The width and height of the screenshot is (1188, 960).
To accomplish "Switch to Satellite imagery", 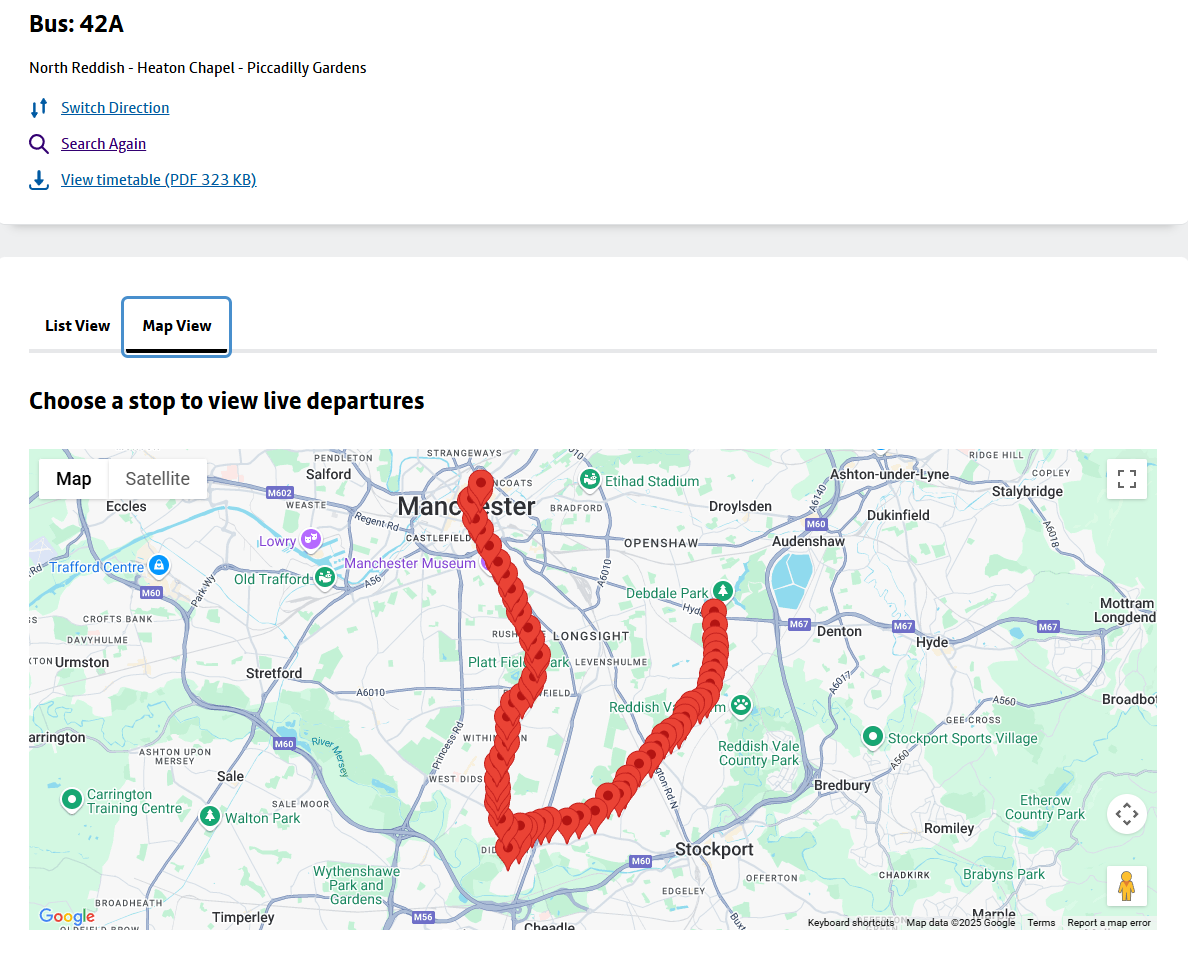I will pyautogui.click(x=158, y=479).
